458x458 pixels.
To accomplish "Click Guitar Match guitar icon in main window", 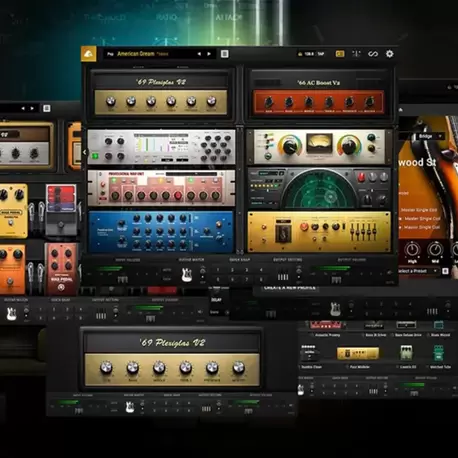I will tap(187, 275).
